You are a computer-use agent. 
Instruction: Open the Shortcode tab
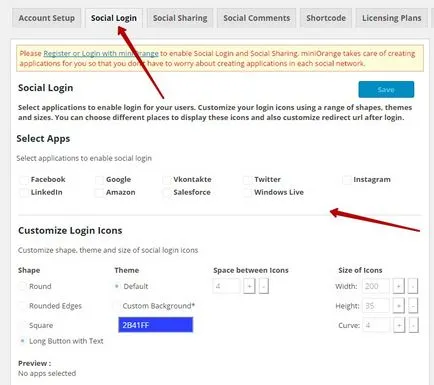pyautogui.click(x=326, y=18)
